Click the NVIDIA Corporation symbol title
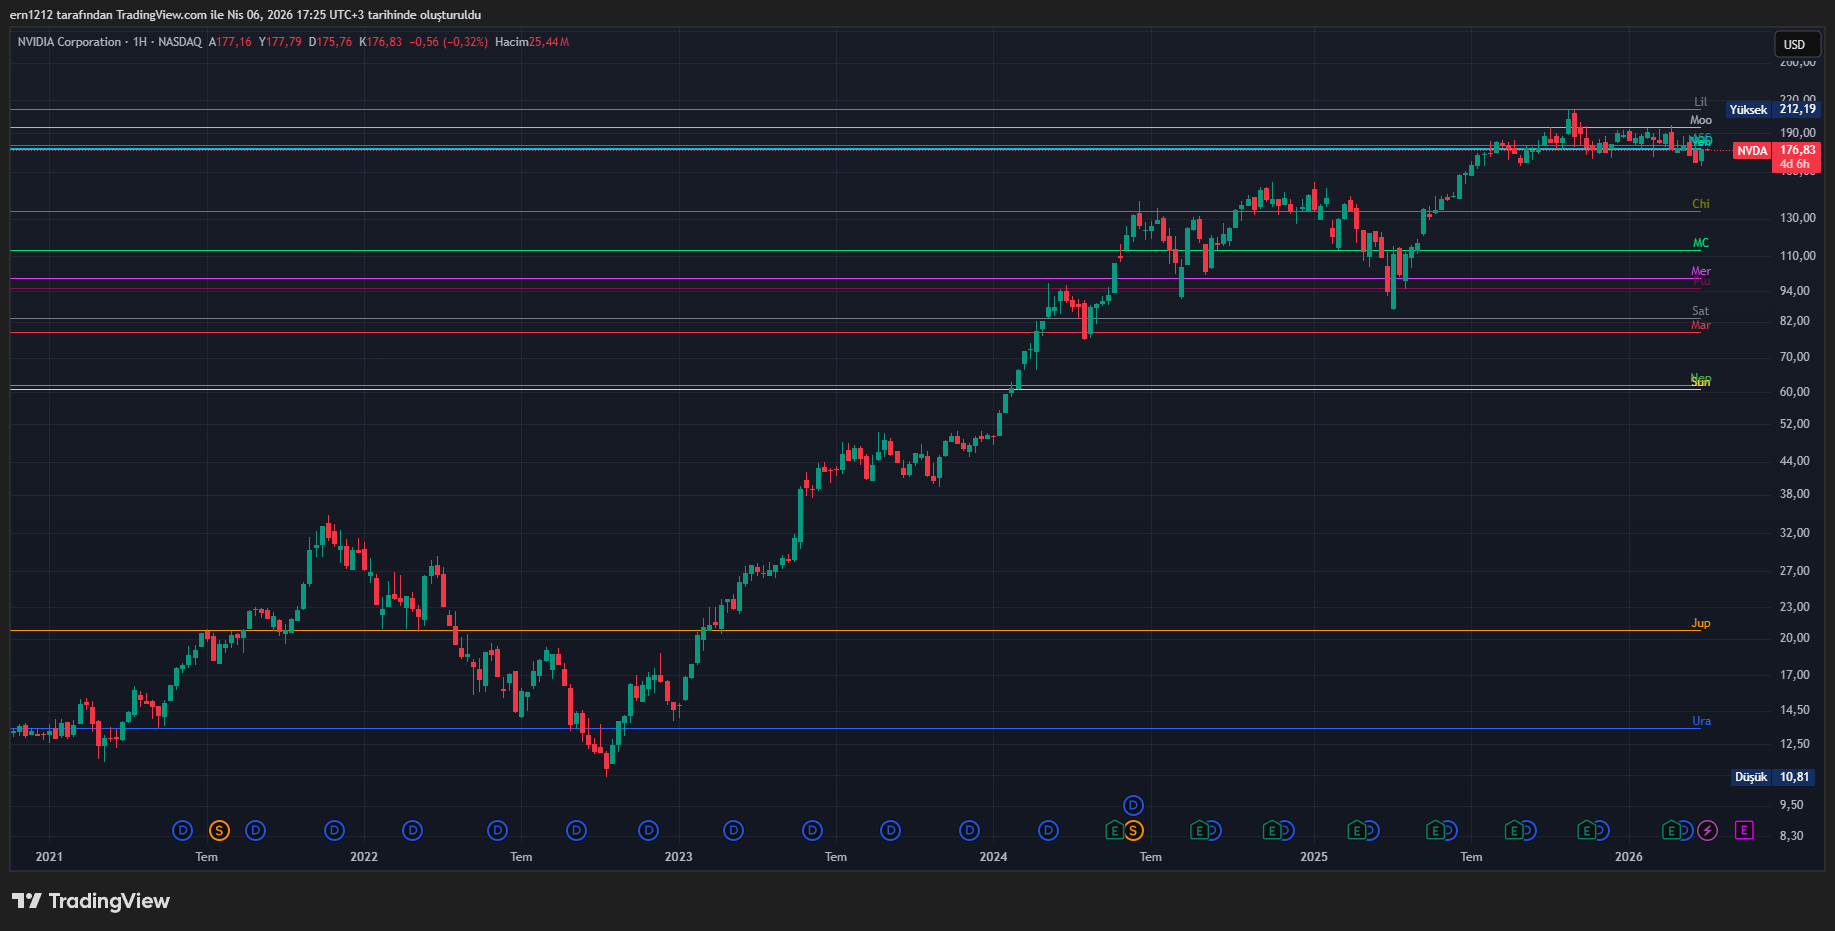Viewport: 1835px width, 931px height. click(69, 42)
